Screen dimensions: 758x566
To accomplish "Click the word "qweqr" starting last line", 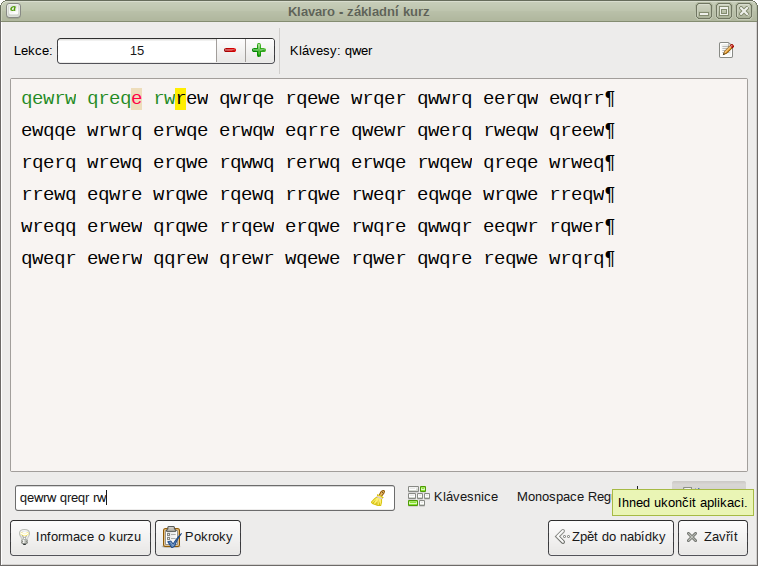I will [x=49, y=259].
